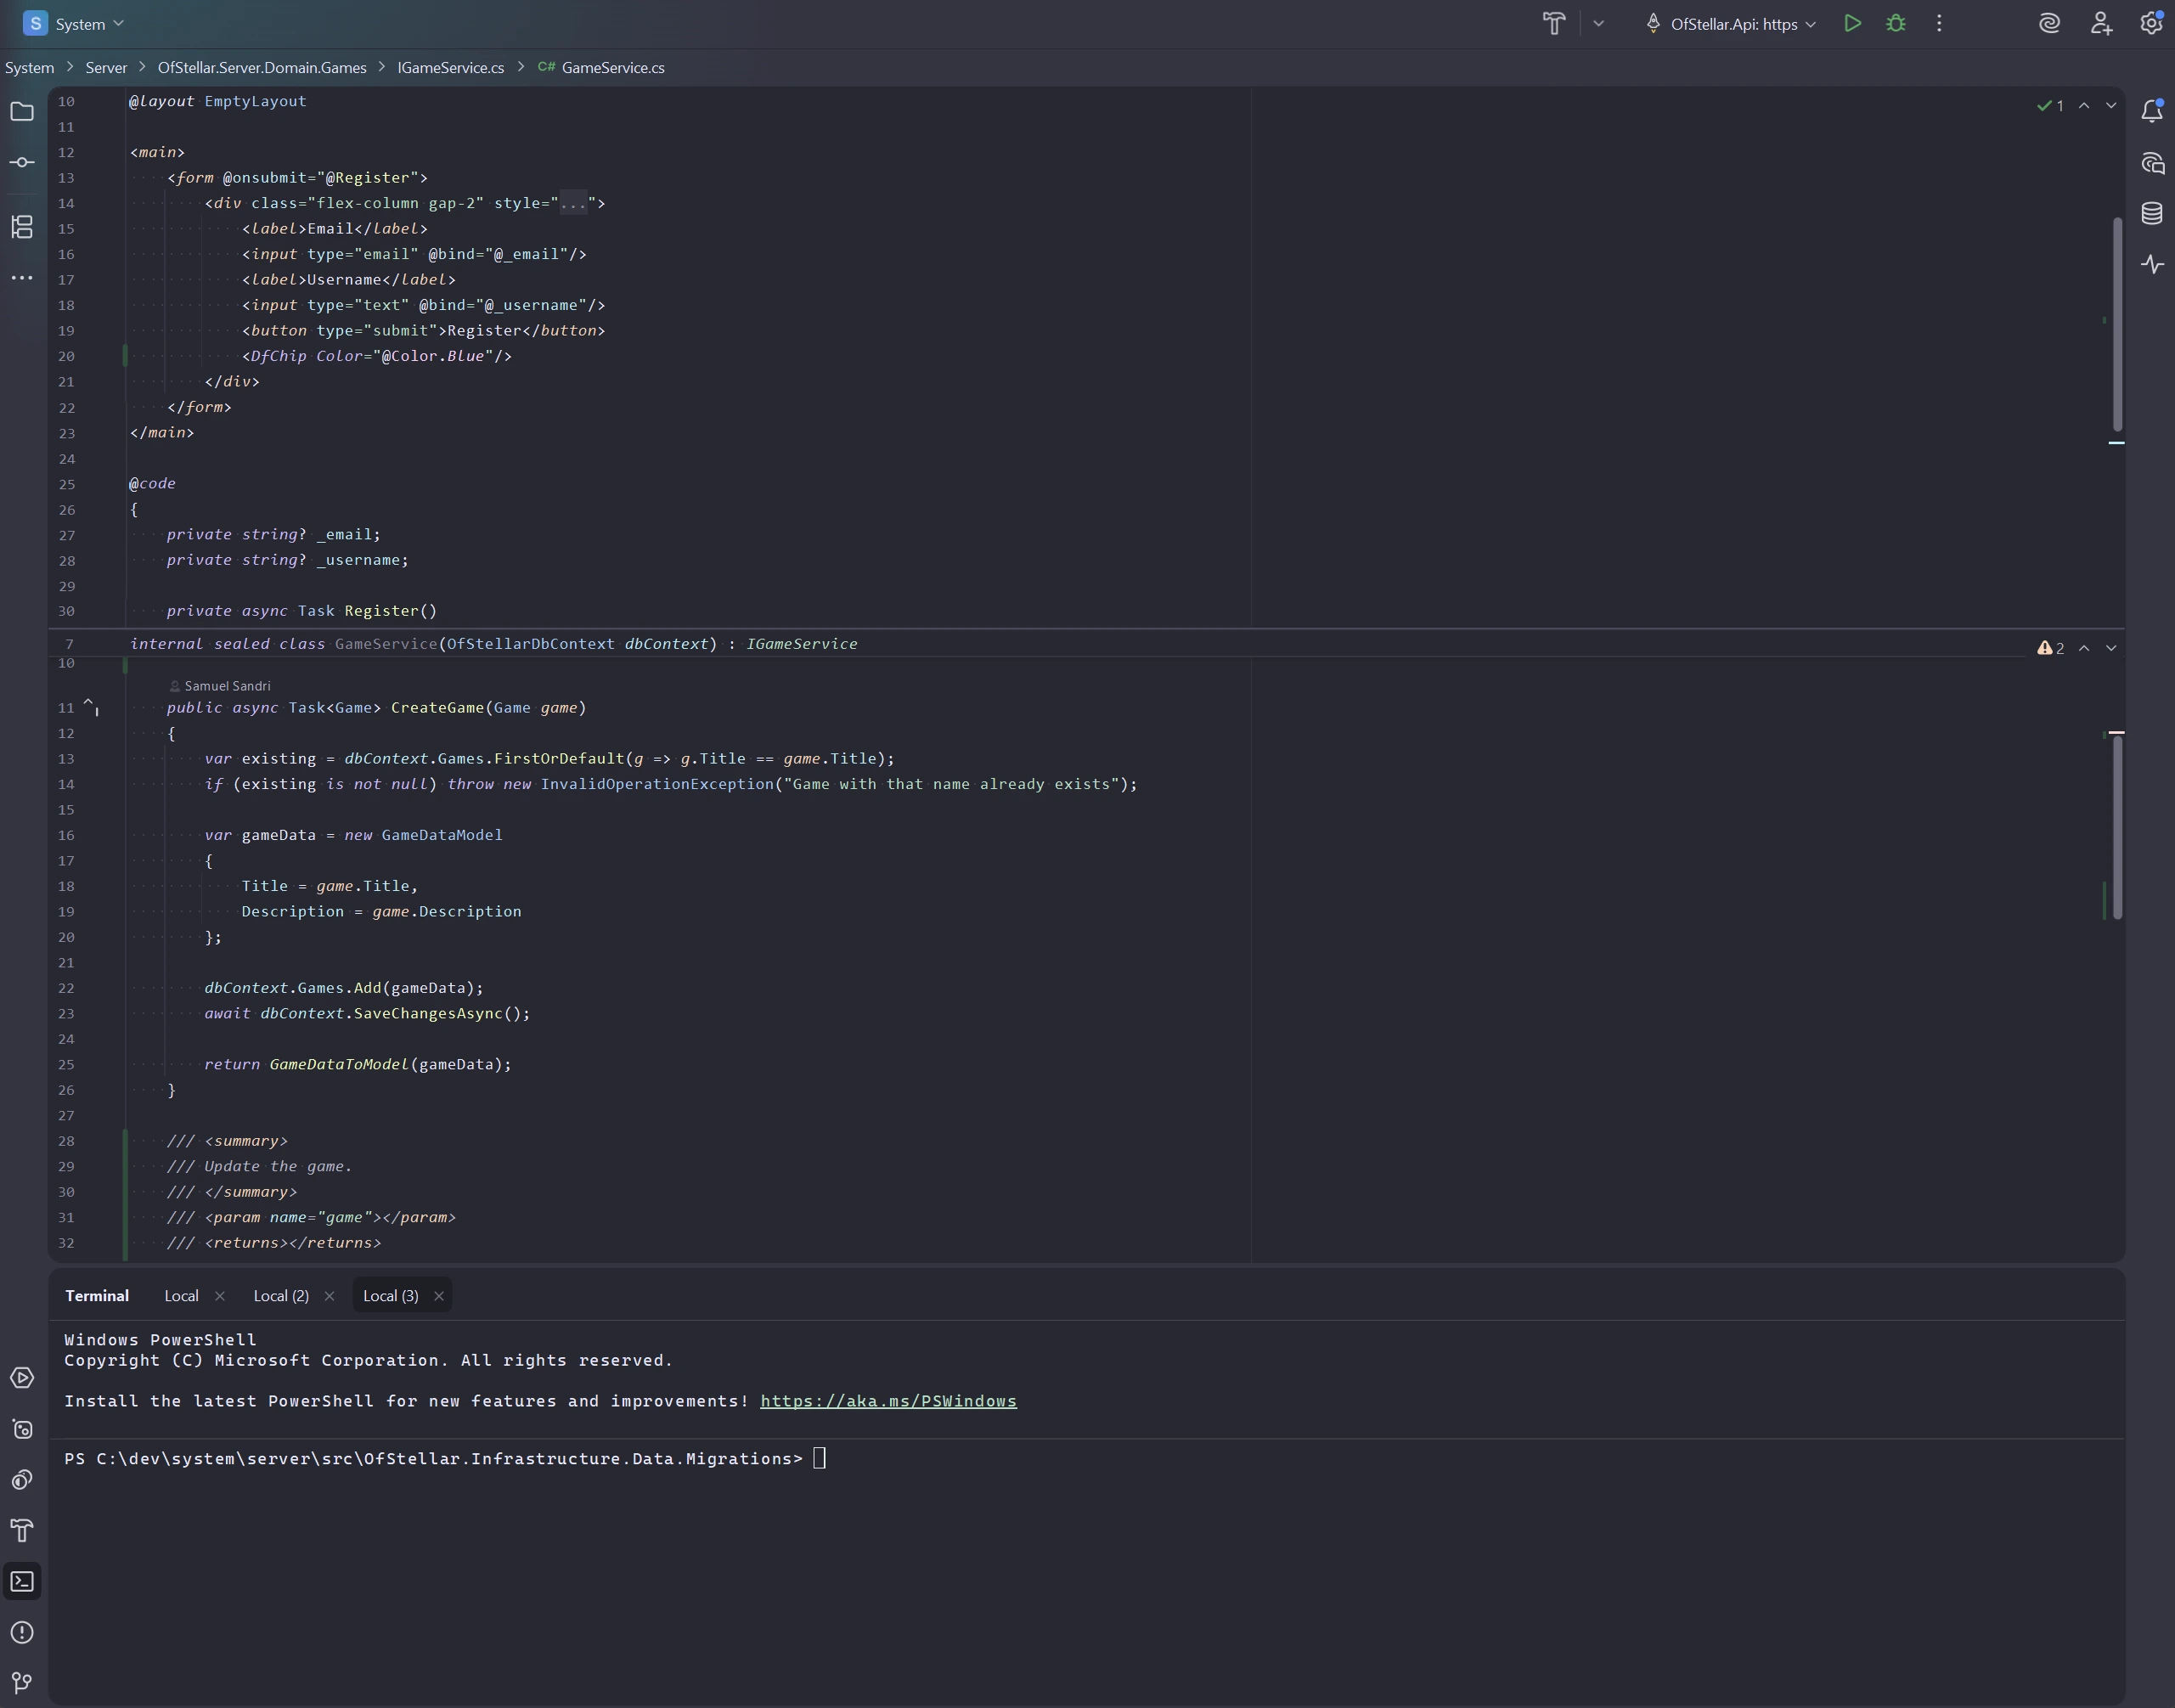
Task: Open the AI Assistant
Action: click(x=2049, y=23)
